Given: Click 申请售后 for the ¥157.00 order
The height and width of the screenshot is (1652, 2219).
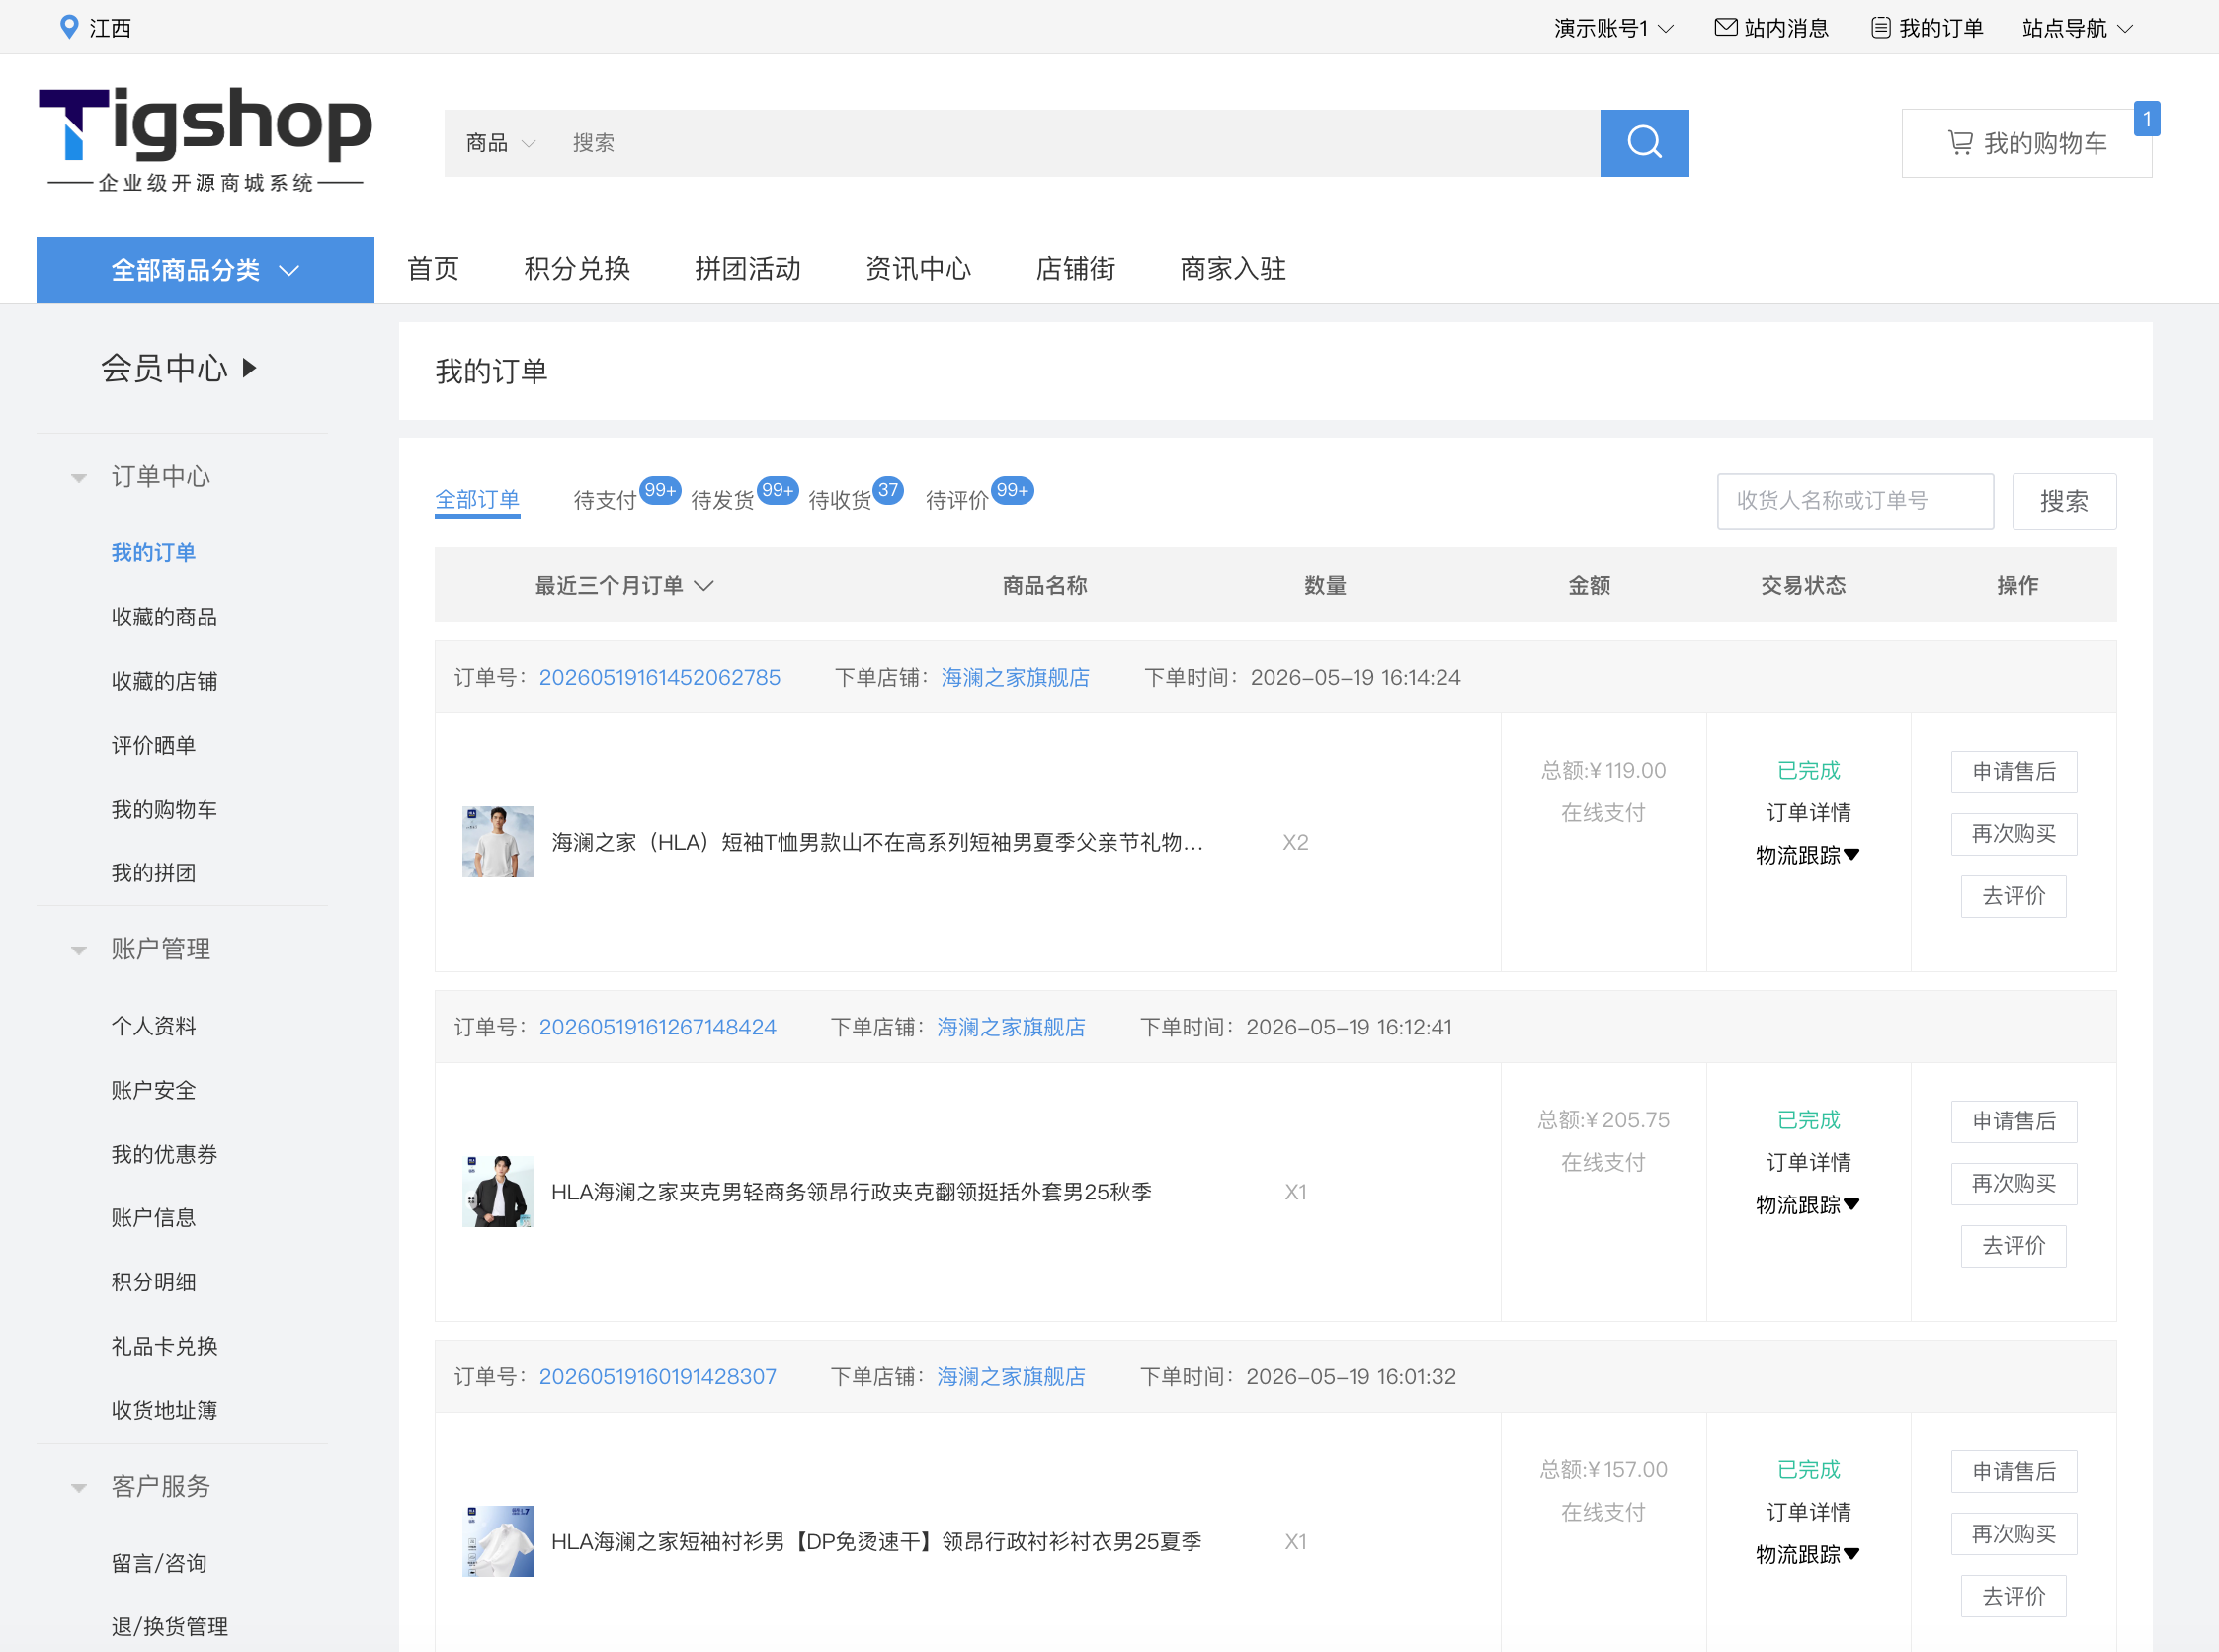Looking at the screenshot, I should (x=2014, y=1472).
